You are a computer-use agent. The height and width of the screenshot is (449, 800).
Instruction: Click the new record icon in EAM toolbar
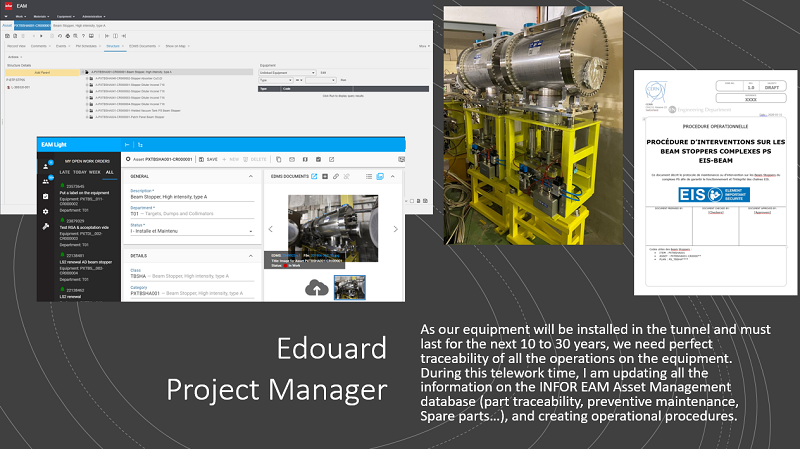click(x=15, y=36)
